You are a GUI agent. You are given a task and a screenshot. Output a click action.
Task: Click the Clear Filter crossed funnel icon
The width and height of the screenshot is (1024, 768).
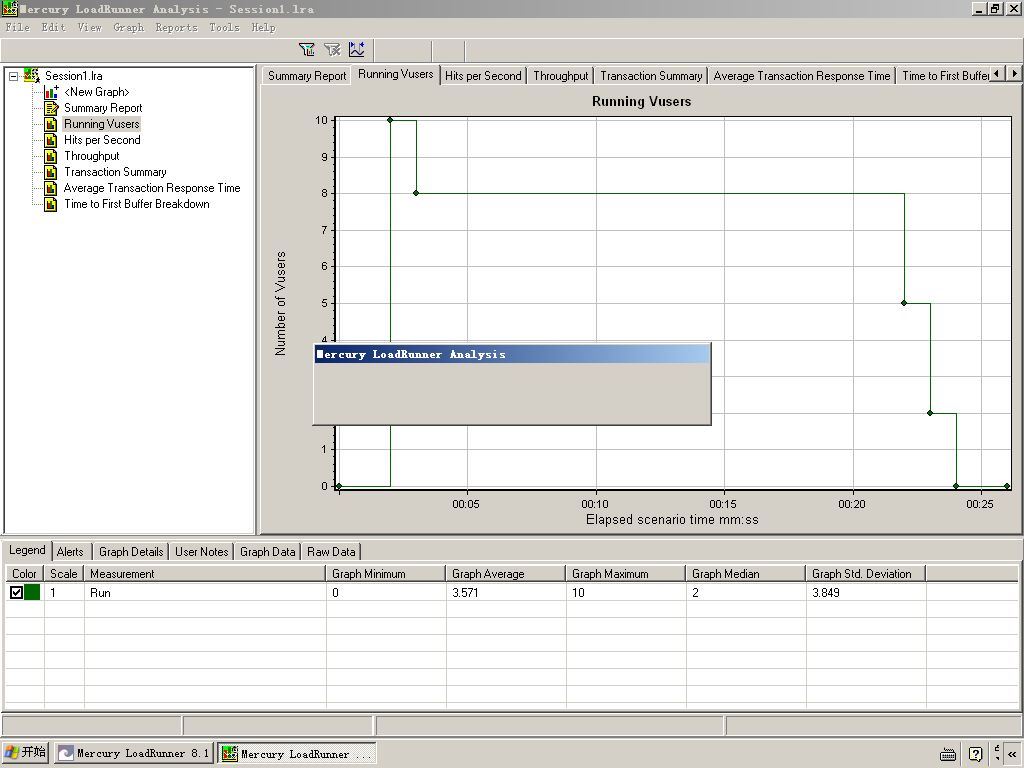coord(332,49)
